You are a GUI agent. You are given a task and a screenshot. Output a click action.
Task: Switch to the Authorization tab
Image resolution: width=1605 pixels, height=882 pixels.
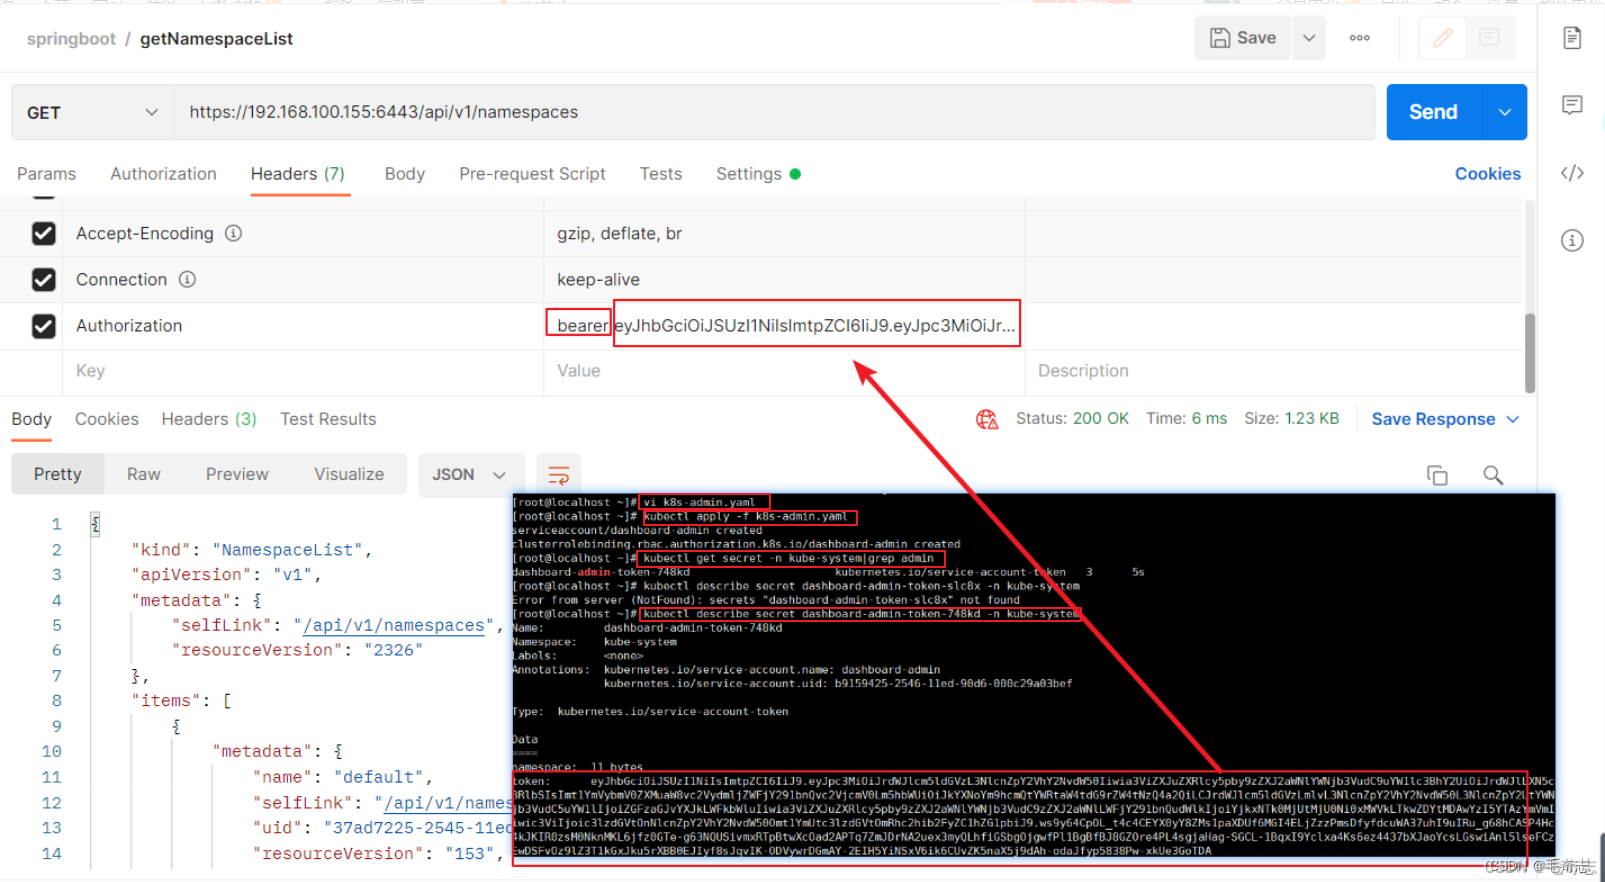[x=163, y=174]
